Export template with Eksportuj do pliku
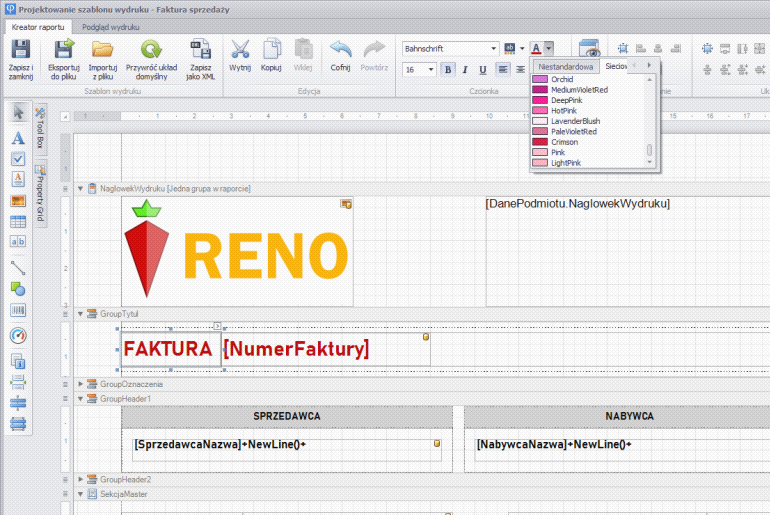The image size is (770, 515). [64, 59]
